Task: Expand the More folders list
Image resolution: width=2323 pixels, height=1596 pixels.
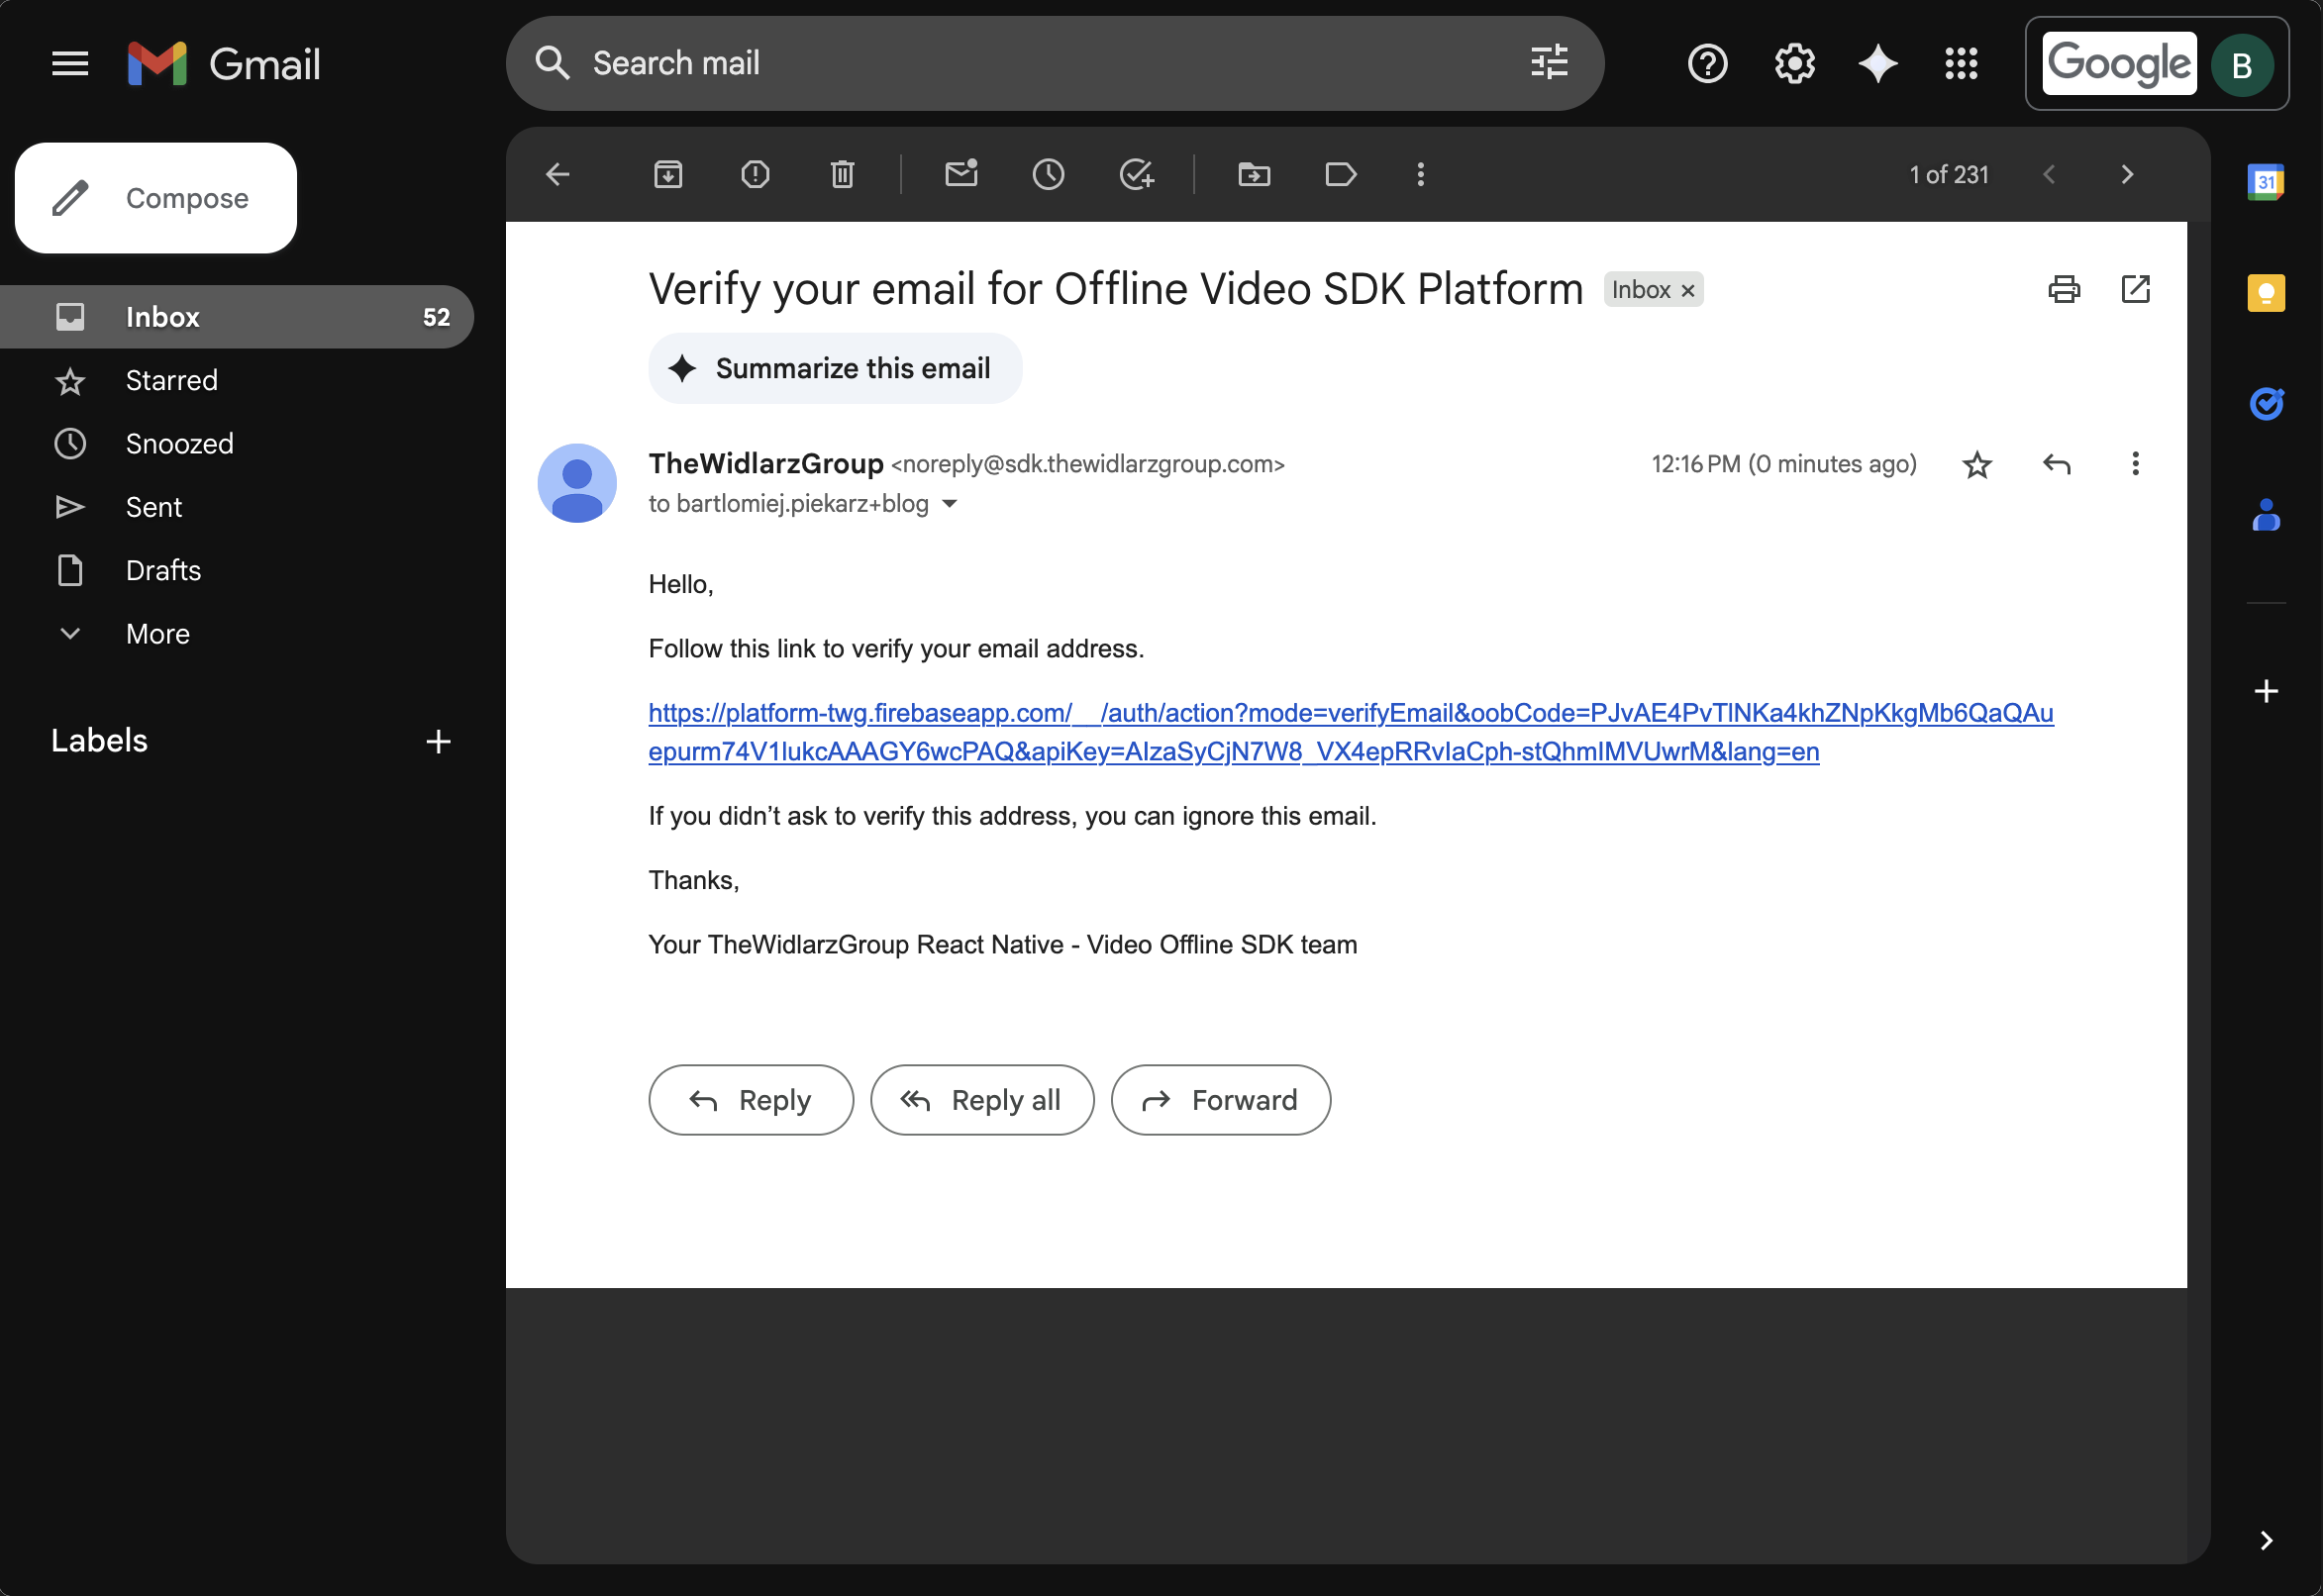Action: [x=237, y=634]
